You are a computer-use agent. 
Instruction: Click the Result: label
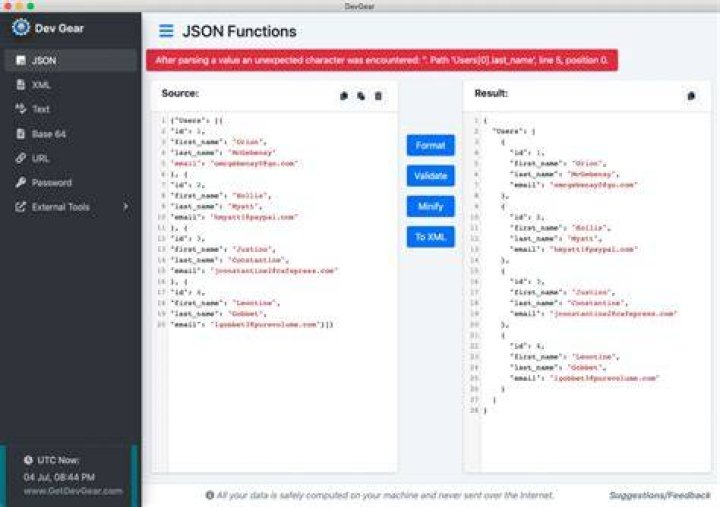click(491, 93)
